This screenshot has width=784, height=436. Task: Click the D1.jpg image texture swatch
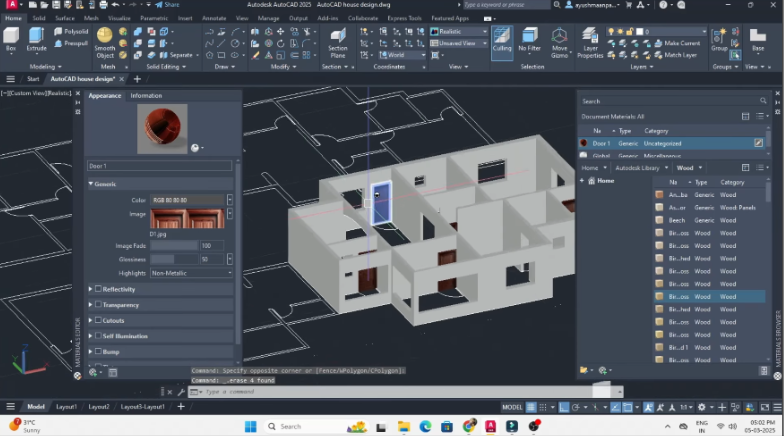(188, 219)
